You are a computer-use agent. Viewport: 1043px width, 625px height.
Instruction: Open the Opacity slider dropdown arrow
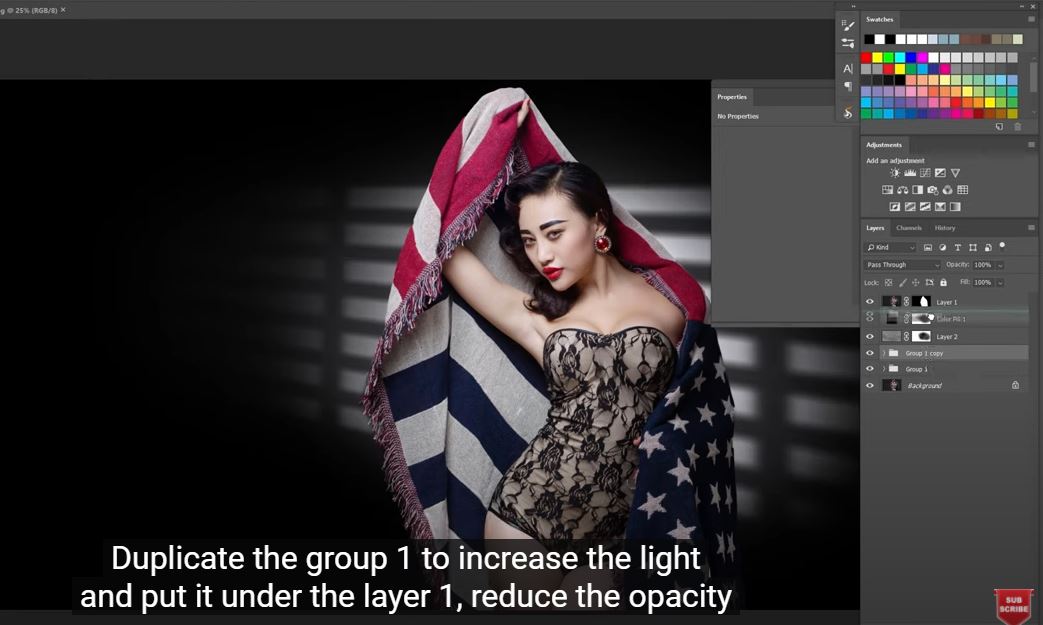coord(1000,265)
